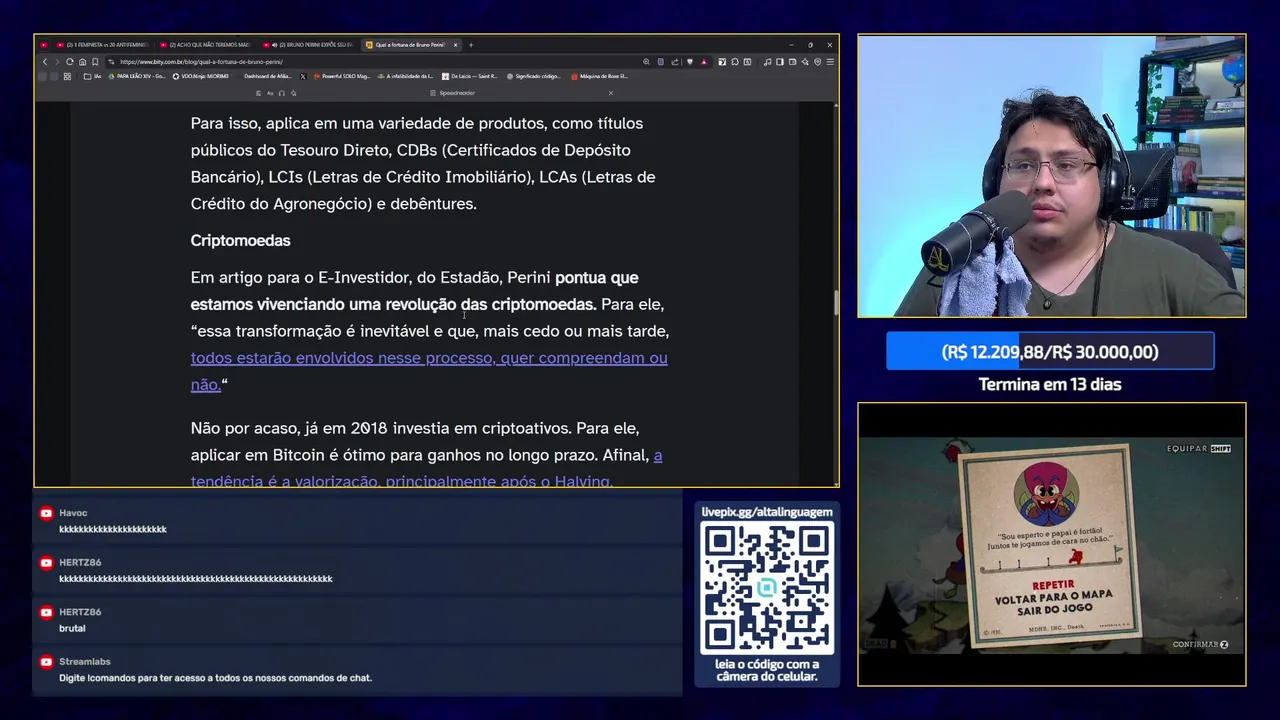Open the extensions puzzle icon

pos(735,62)
